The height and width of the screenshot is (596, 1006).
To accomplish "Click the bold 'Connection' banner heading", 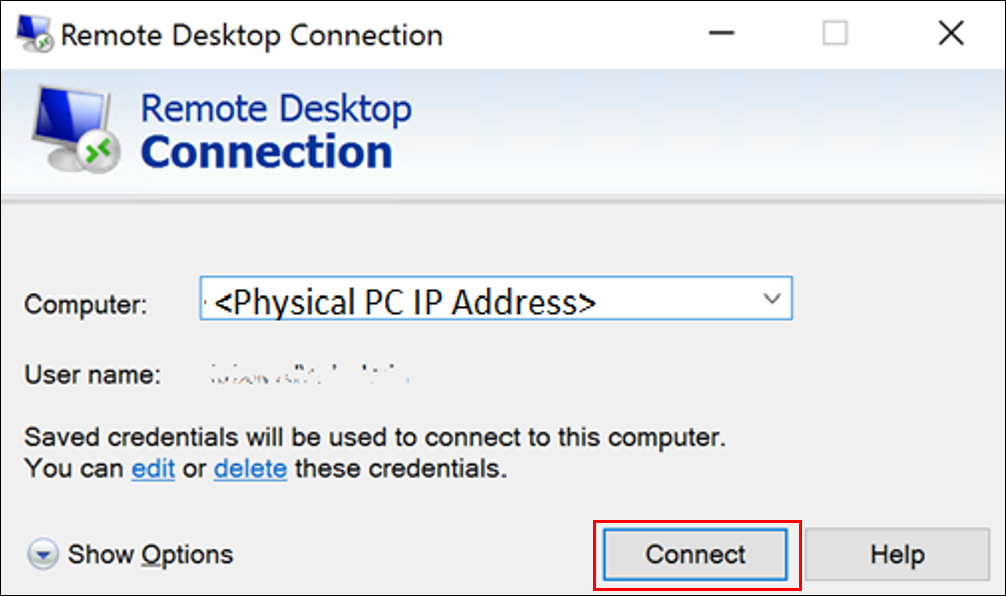I will tap(266, 153).
